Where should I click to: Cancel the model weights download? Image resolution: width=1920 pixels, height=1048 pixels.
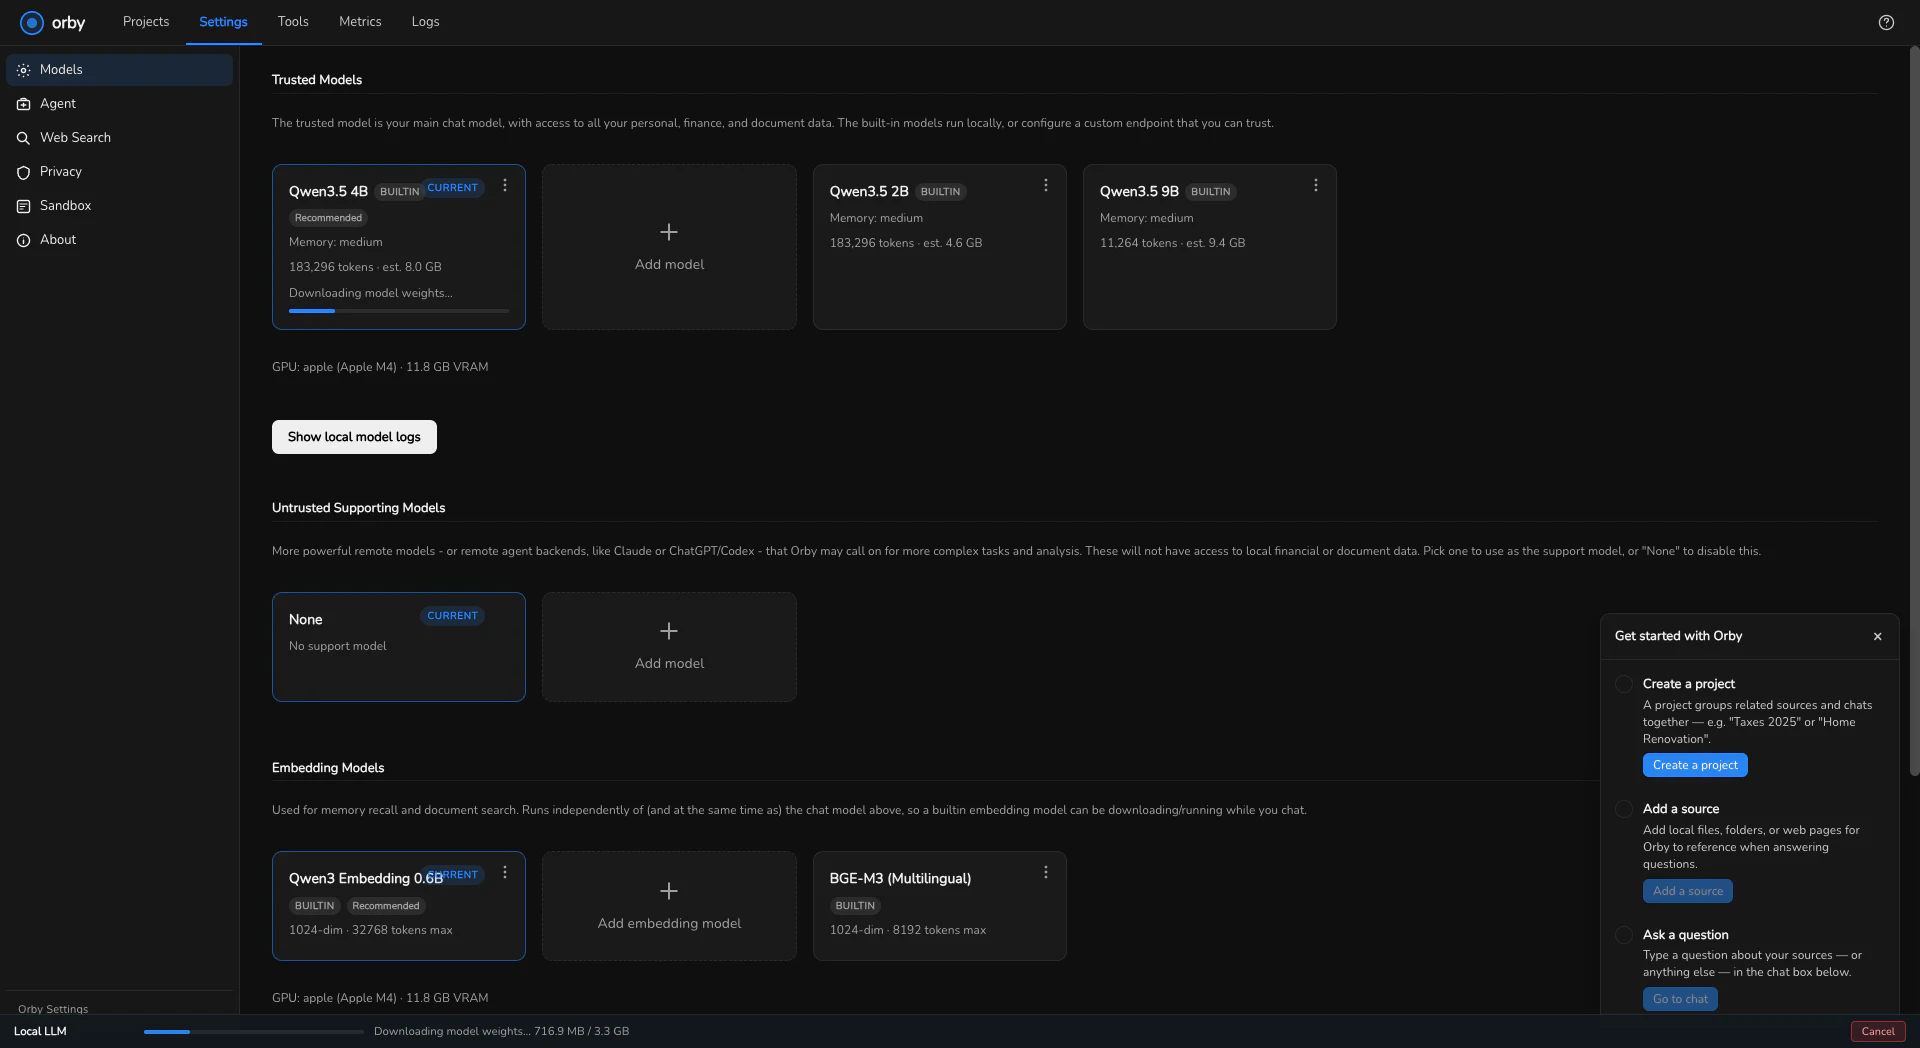(x=1878, y=1031)
